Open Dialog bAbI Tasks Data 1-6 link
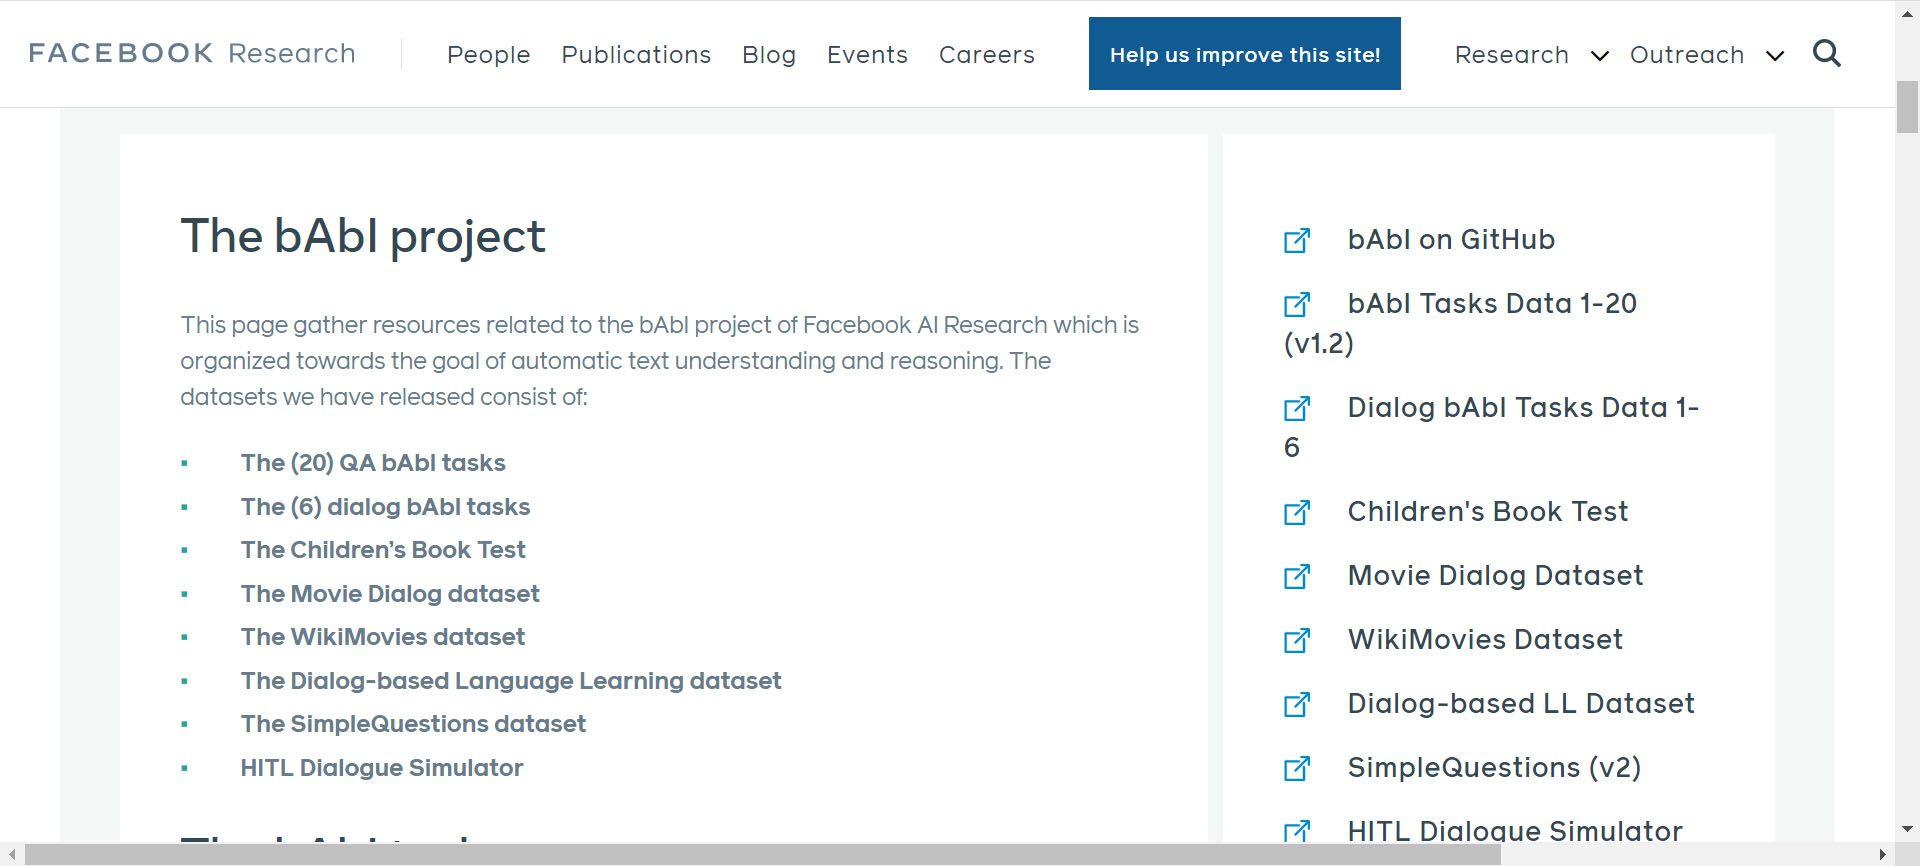This screenshot has width=1920, height=866. 1492,427
